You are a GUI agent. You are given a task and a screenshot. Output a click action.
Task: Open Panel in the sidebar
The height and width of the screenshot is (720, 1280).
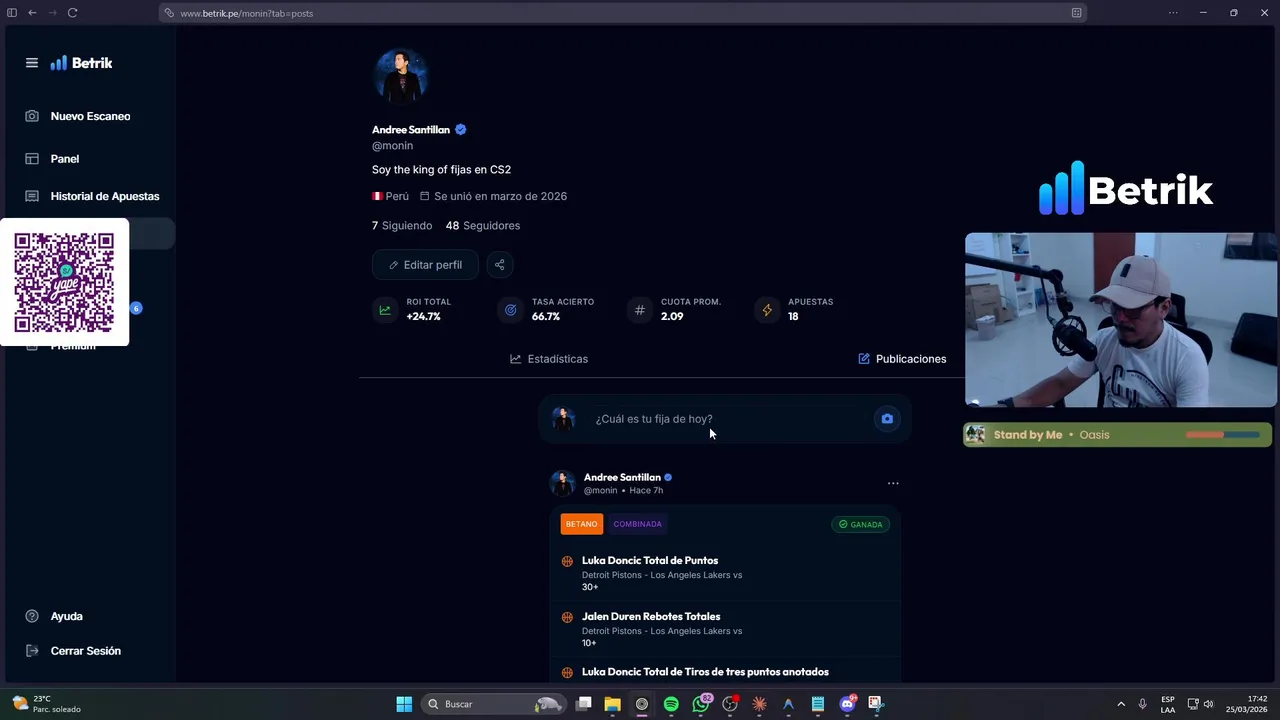[65, 159]
